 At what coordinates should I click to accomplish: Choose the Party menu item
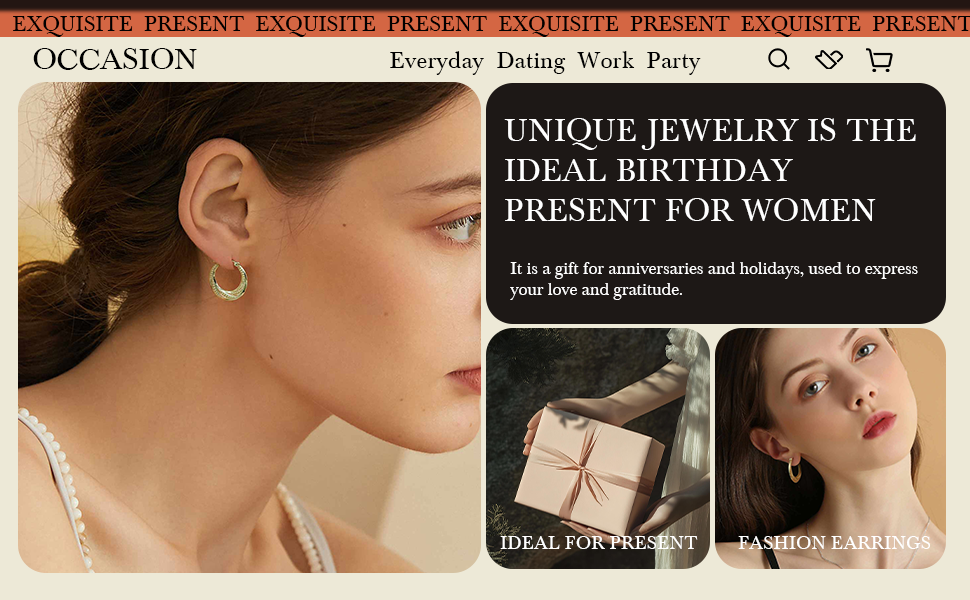pos(673,61)
